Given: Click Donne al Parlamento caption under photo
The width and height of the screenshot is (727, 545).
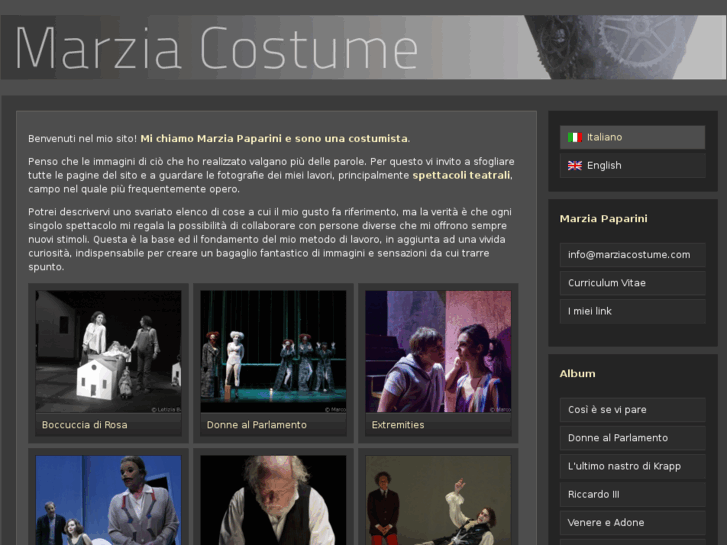Looking at the screenshot, I should (256, 425).
